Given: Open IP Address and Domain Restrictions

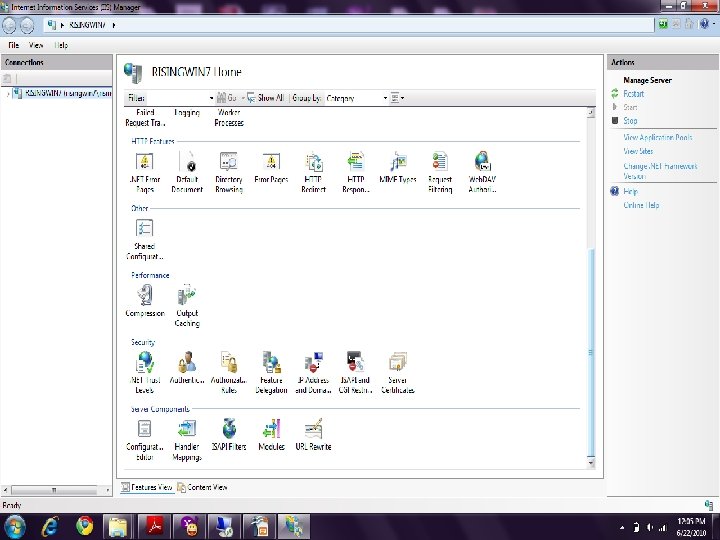Looking at the screenshot, I should click(x=314, y=373).
